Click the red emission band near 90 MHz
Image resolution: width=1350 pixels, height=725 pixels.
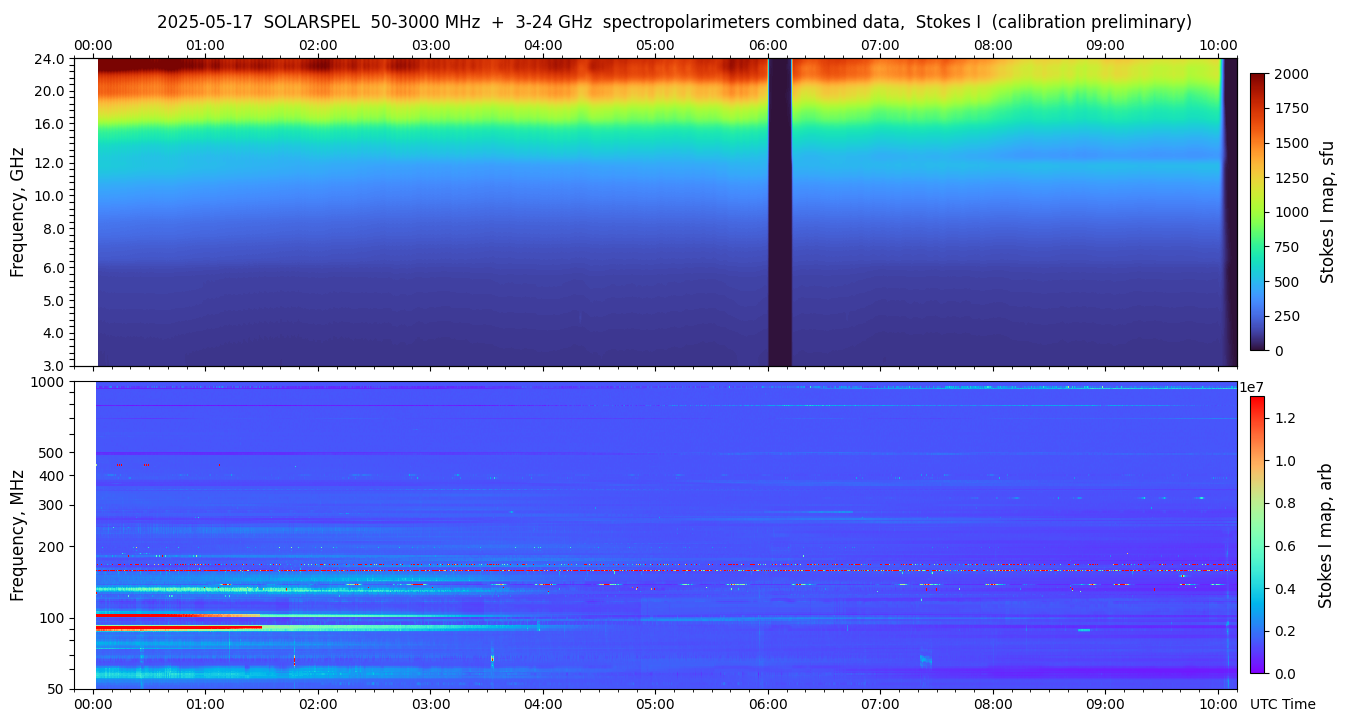(x=180, y=628)
